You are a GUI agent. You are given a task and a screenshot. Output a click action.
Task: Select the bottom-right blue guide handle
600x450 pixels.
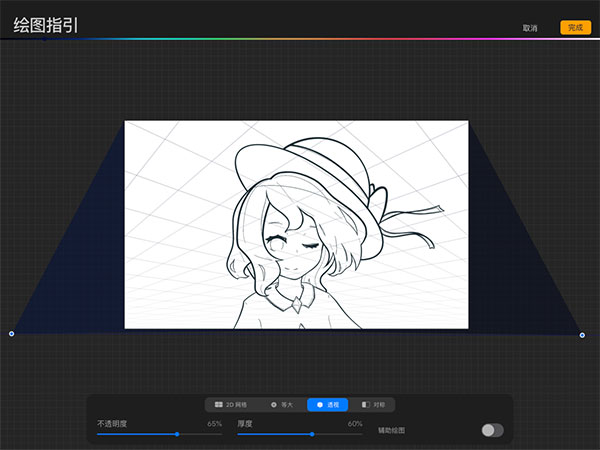(582, 335)
